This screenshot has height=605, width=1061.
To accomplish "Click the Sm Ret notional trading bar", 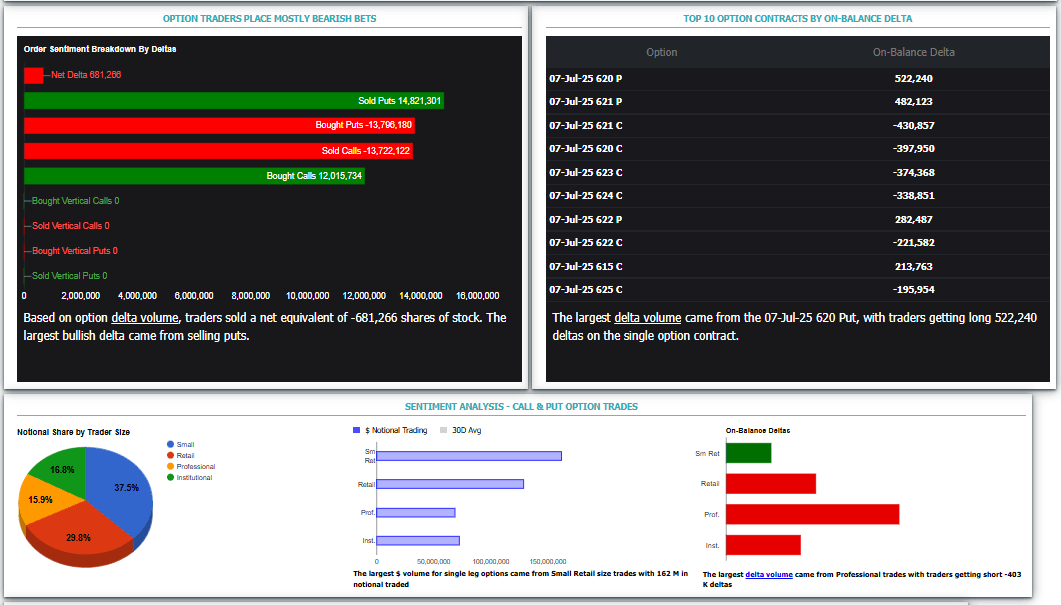I will click(x=469, y=456).
